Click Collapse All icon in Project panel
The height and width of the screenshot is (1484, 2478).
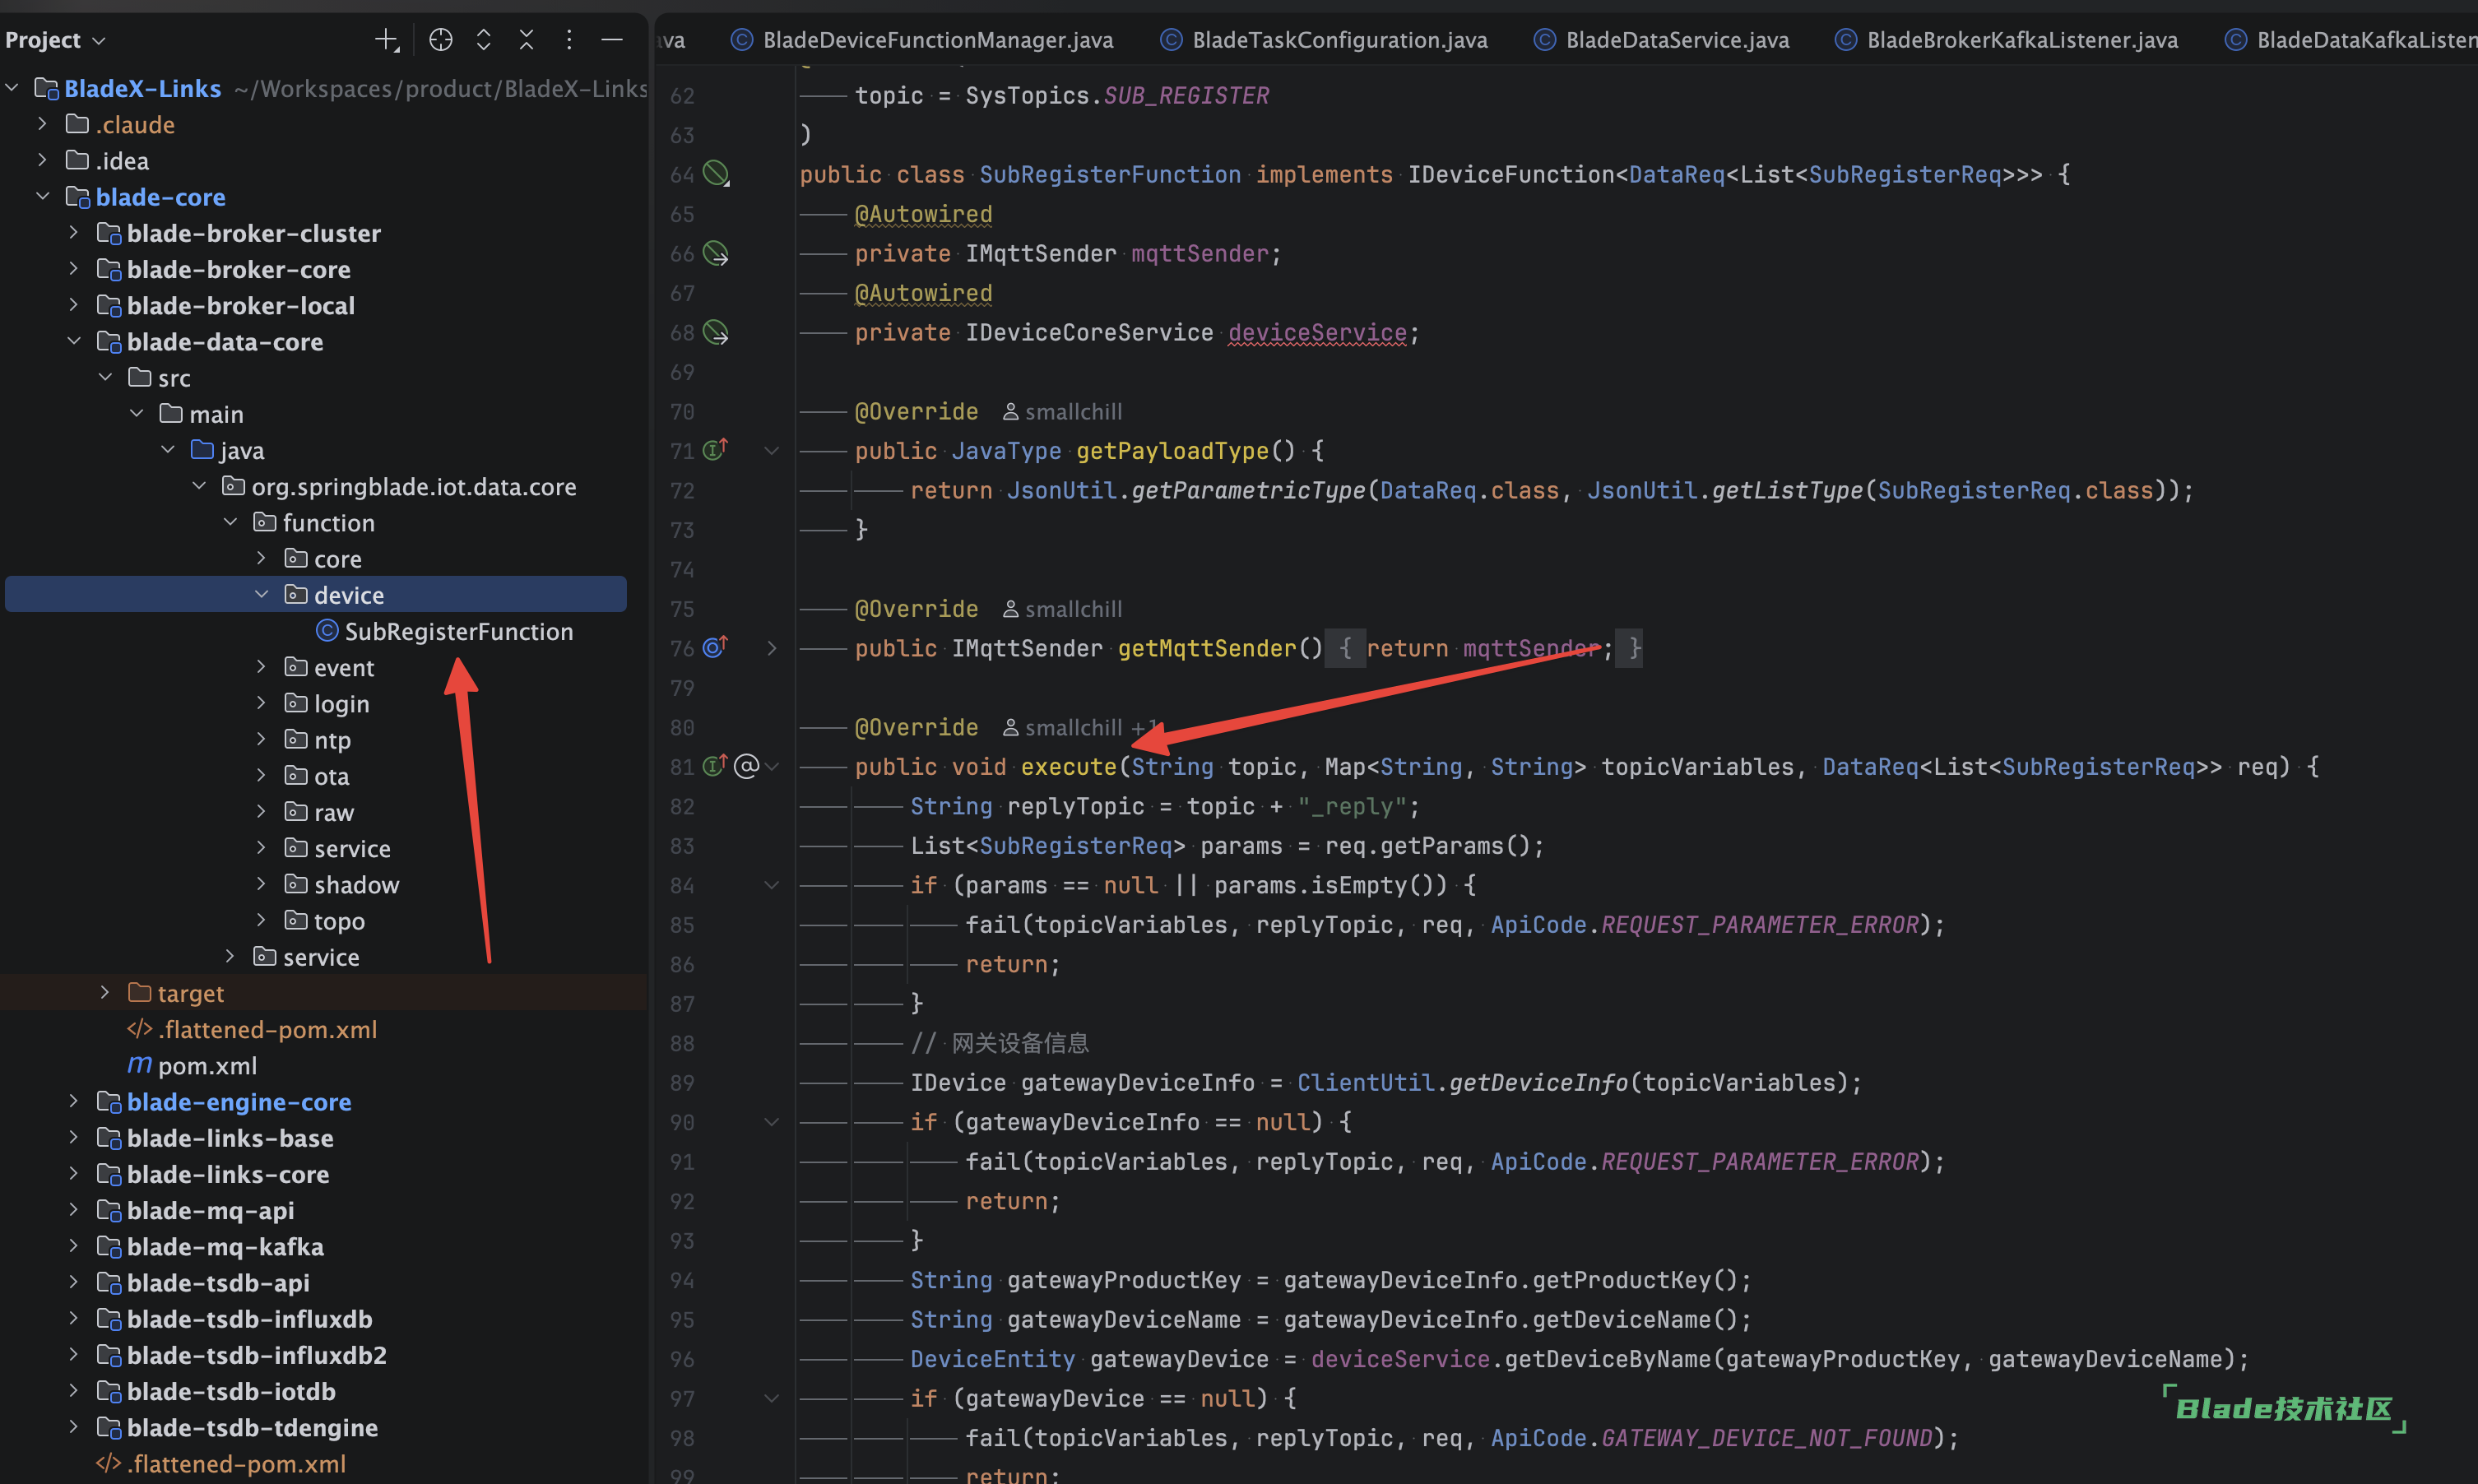[526, 40]
